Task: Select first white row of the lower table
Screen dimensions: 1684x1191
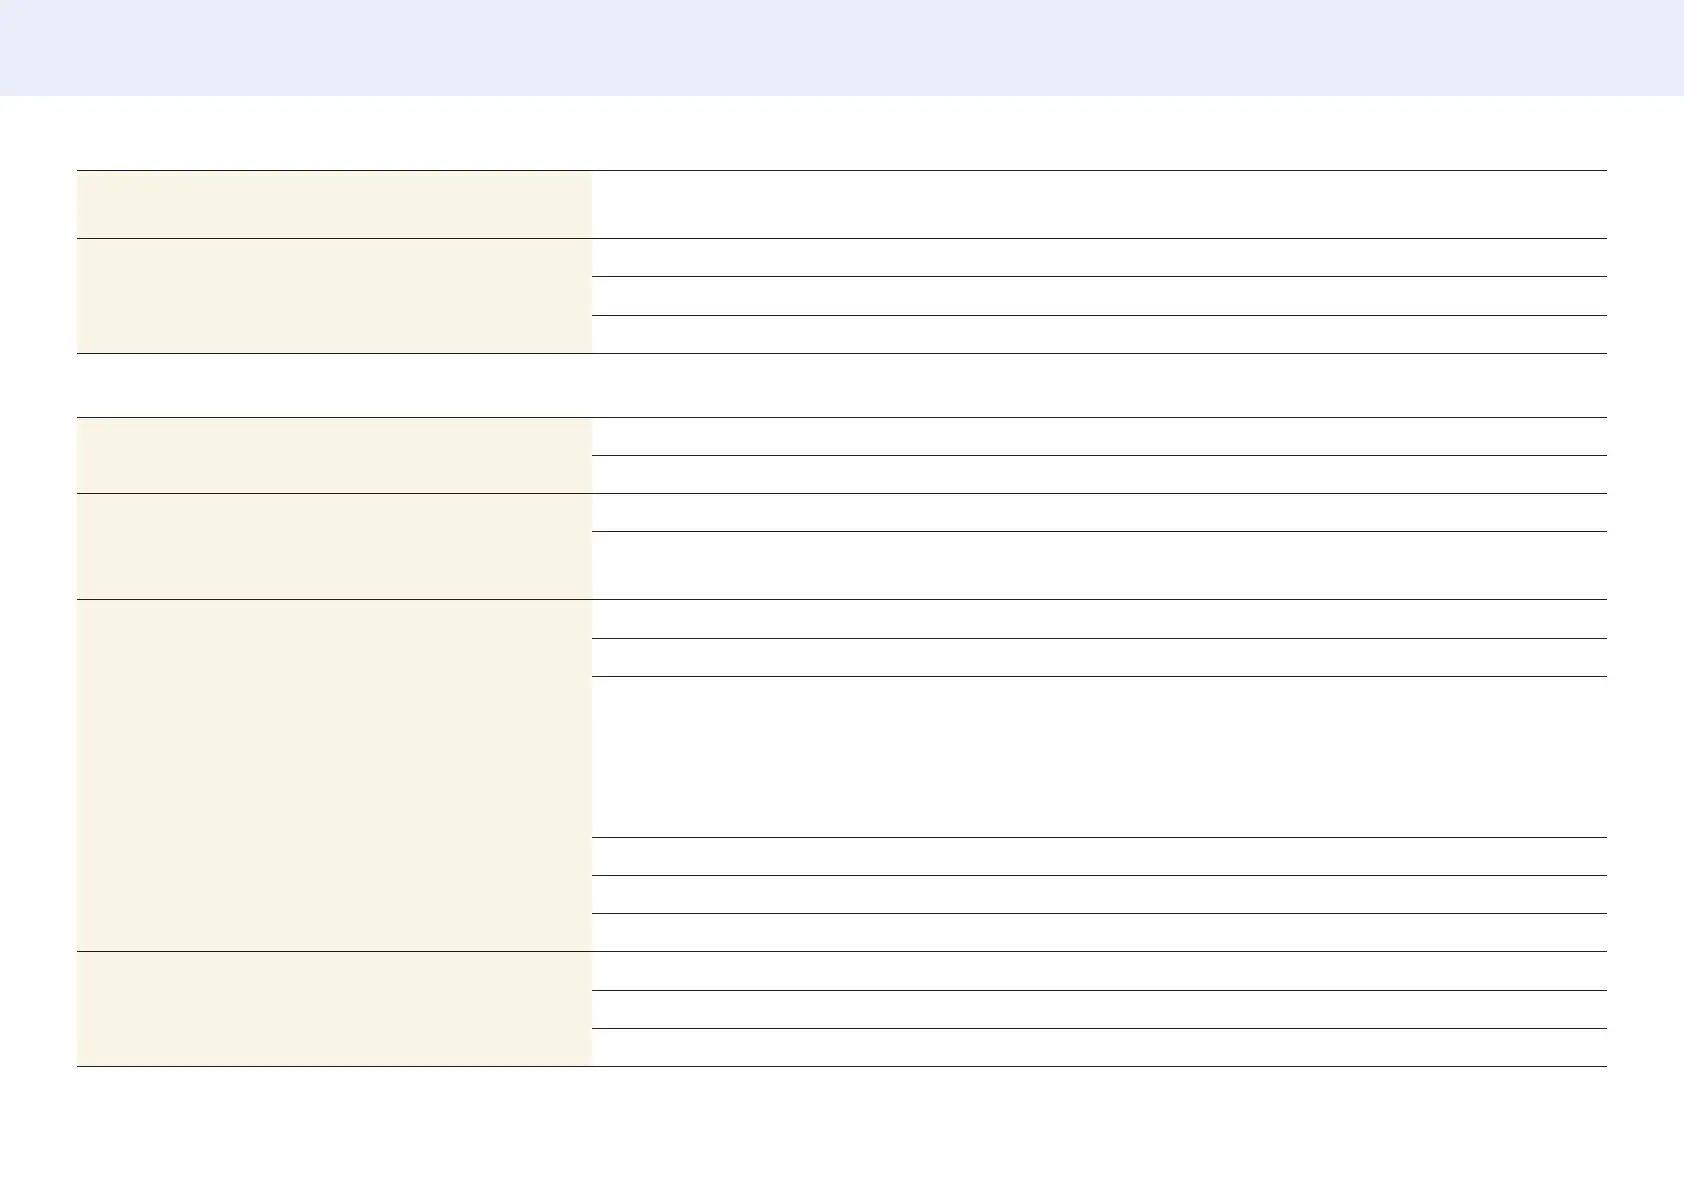Action: tap(1099, 436)
